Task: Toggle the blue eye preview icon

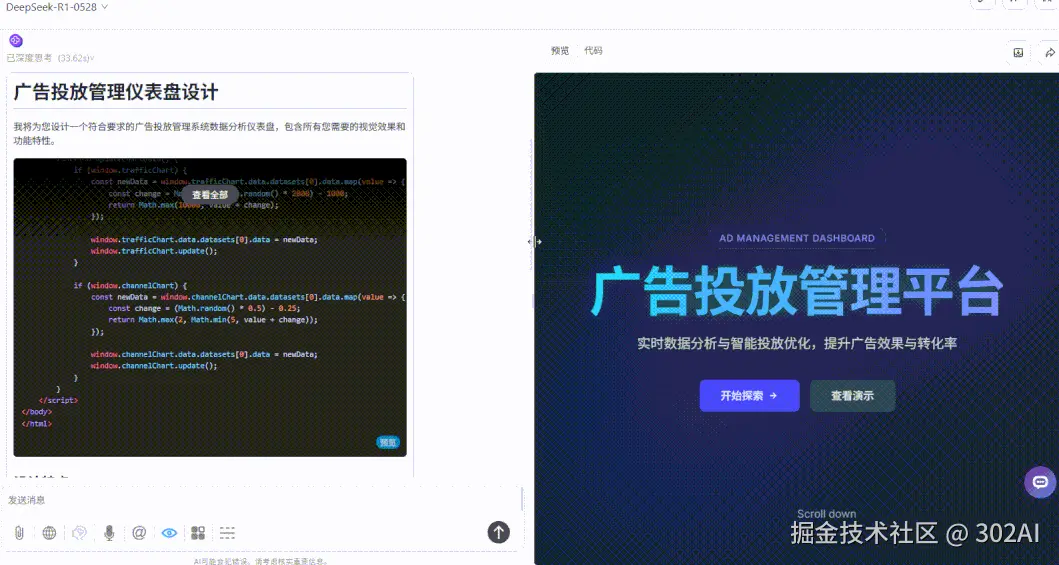Action: [169, 533]
